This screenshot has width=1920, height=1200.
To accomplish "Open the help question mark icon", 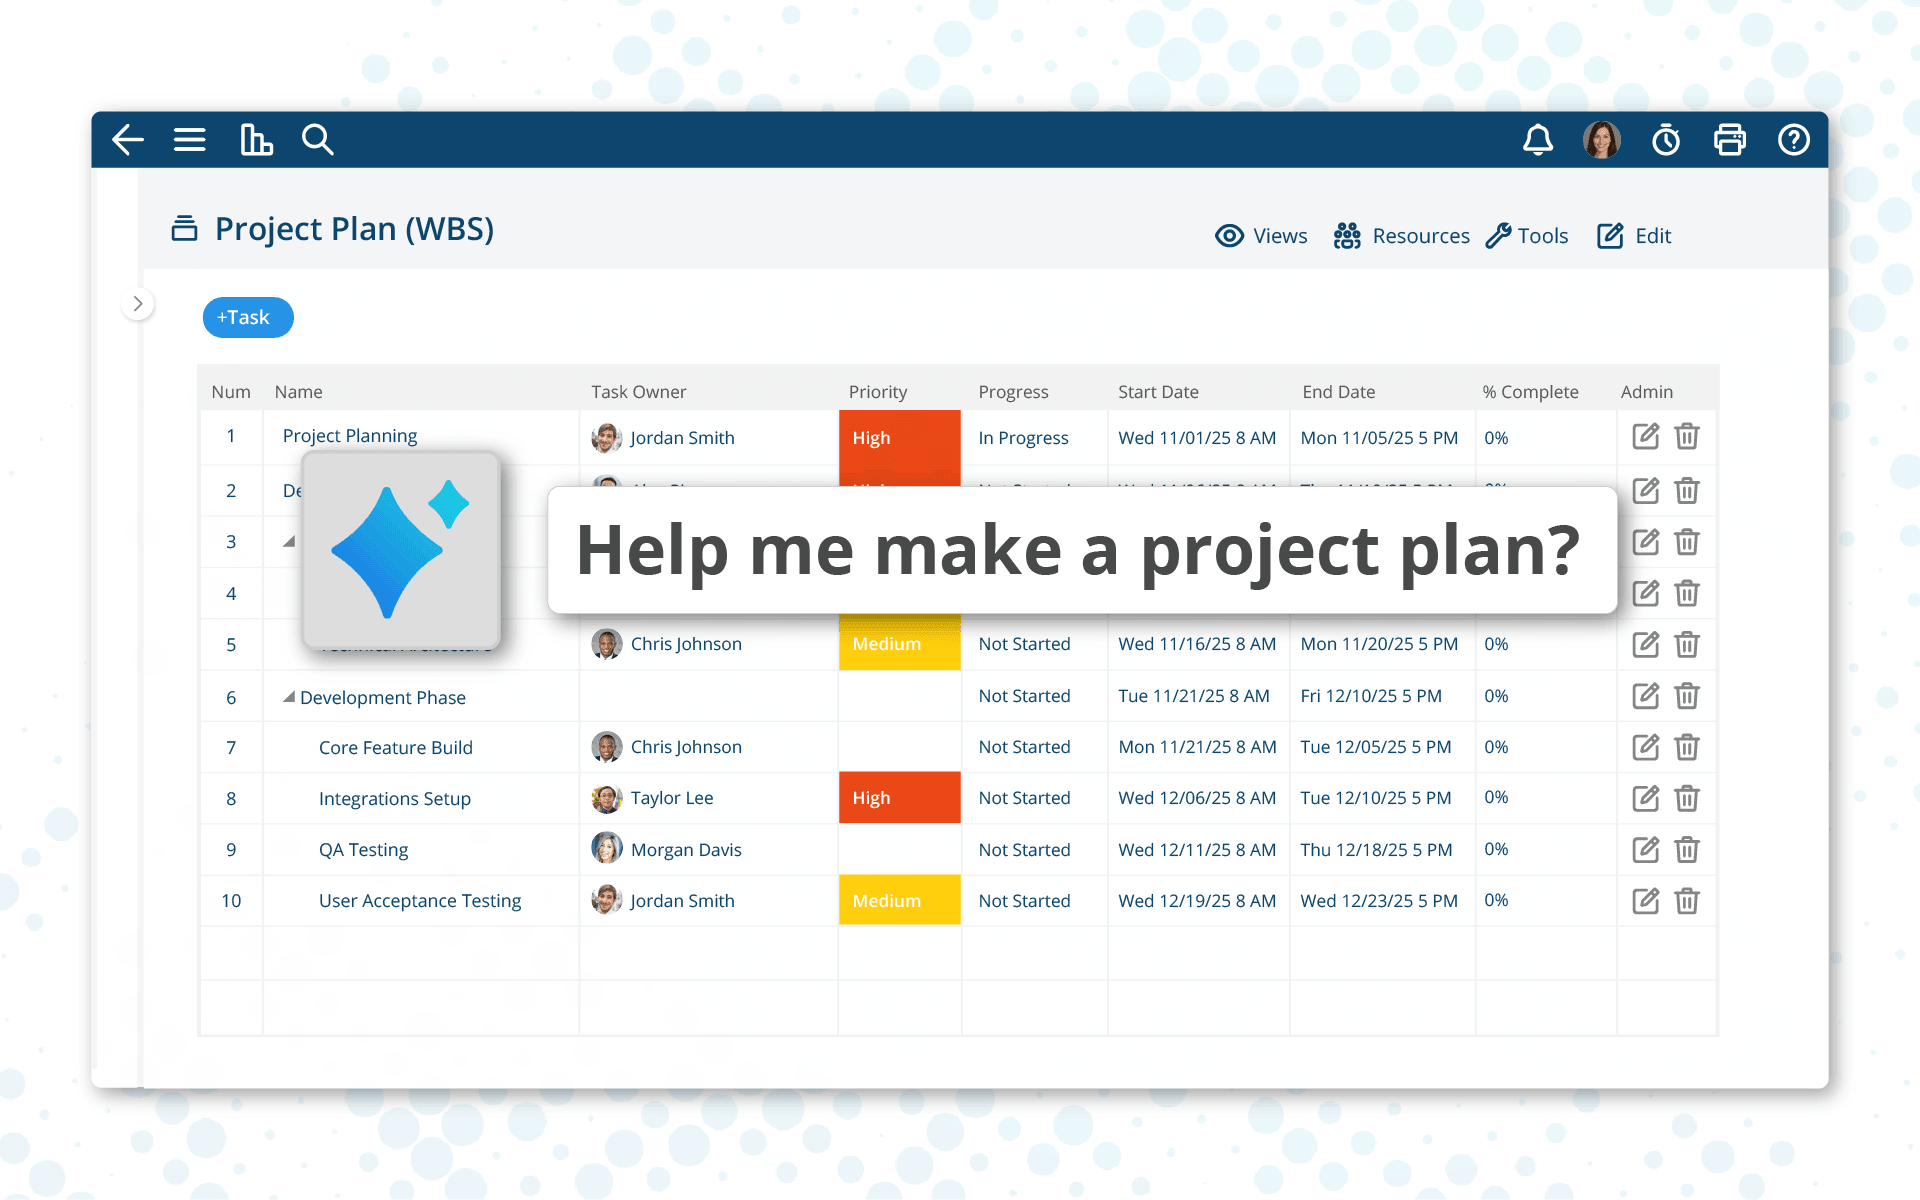I will tap(1794, 140).
